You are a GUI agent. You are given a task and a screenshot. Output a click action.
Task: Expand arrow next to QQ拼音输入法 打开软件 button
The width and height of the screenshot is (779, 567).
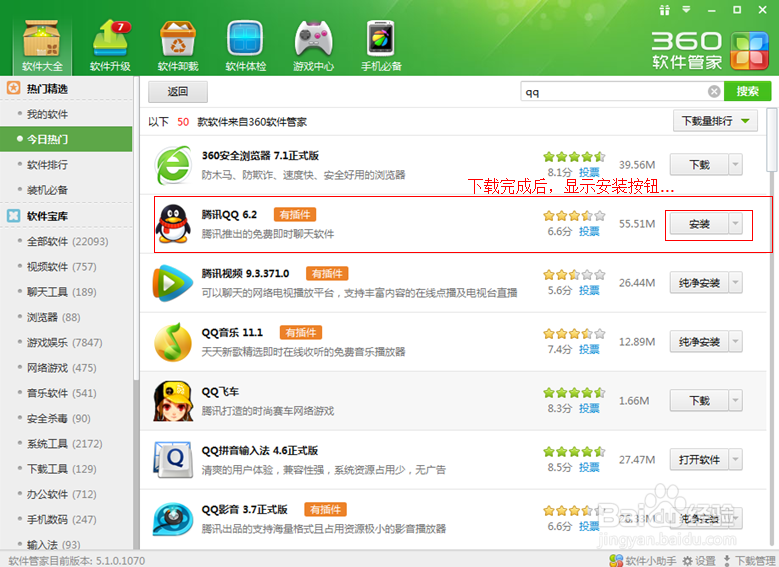click(x=735, y=460)
